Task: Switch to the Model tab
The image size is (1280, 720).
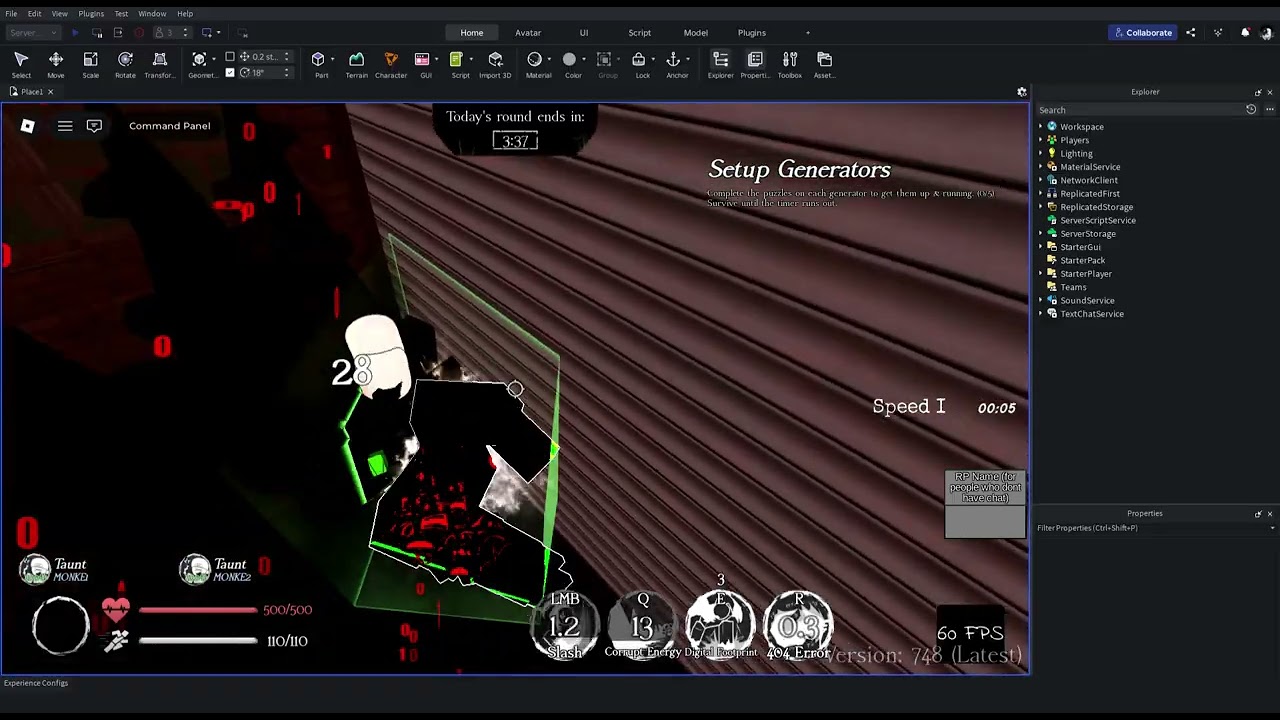Action: coord(696,33)
